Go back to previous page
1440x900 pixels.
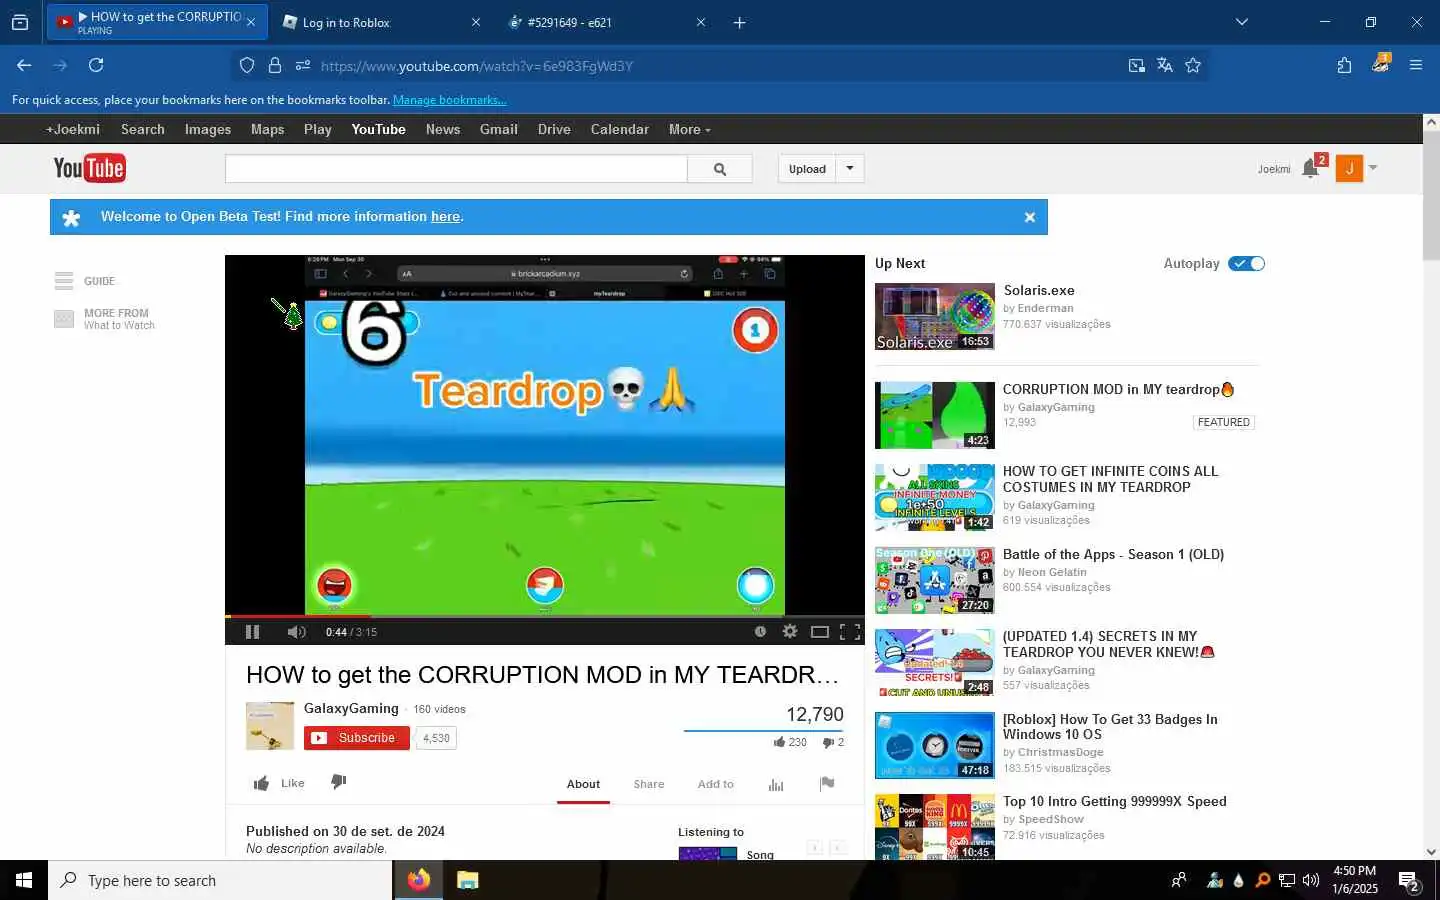click(x=24, y=65)
